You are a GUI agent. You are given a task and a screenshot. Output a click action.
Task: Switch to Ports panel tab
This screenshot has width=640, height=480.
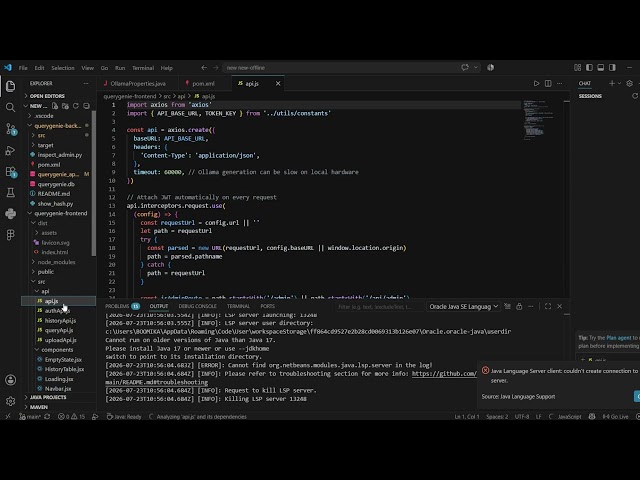tap(267, 306)
